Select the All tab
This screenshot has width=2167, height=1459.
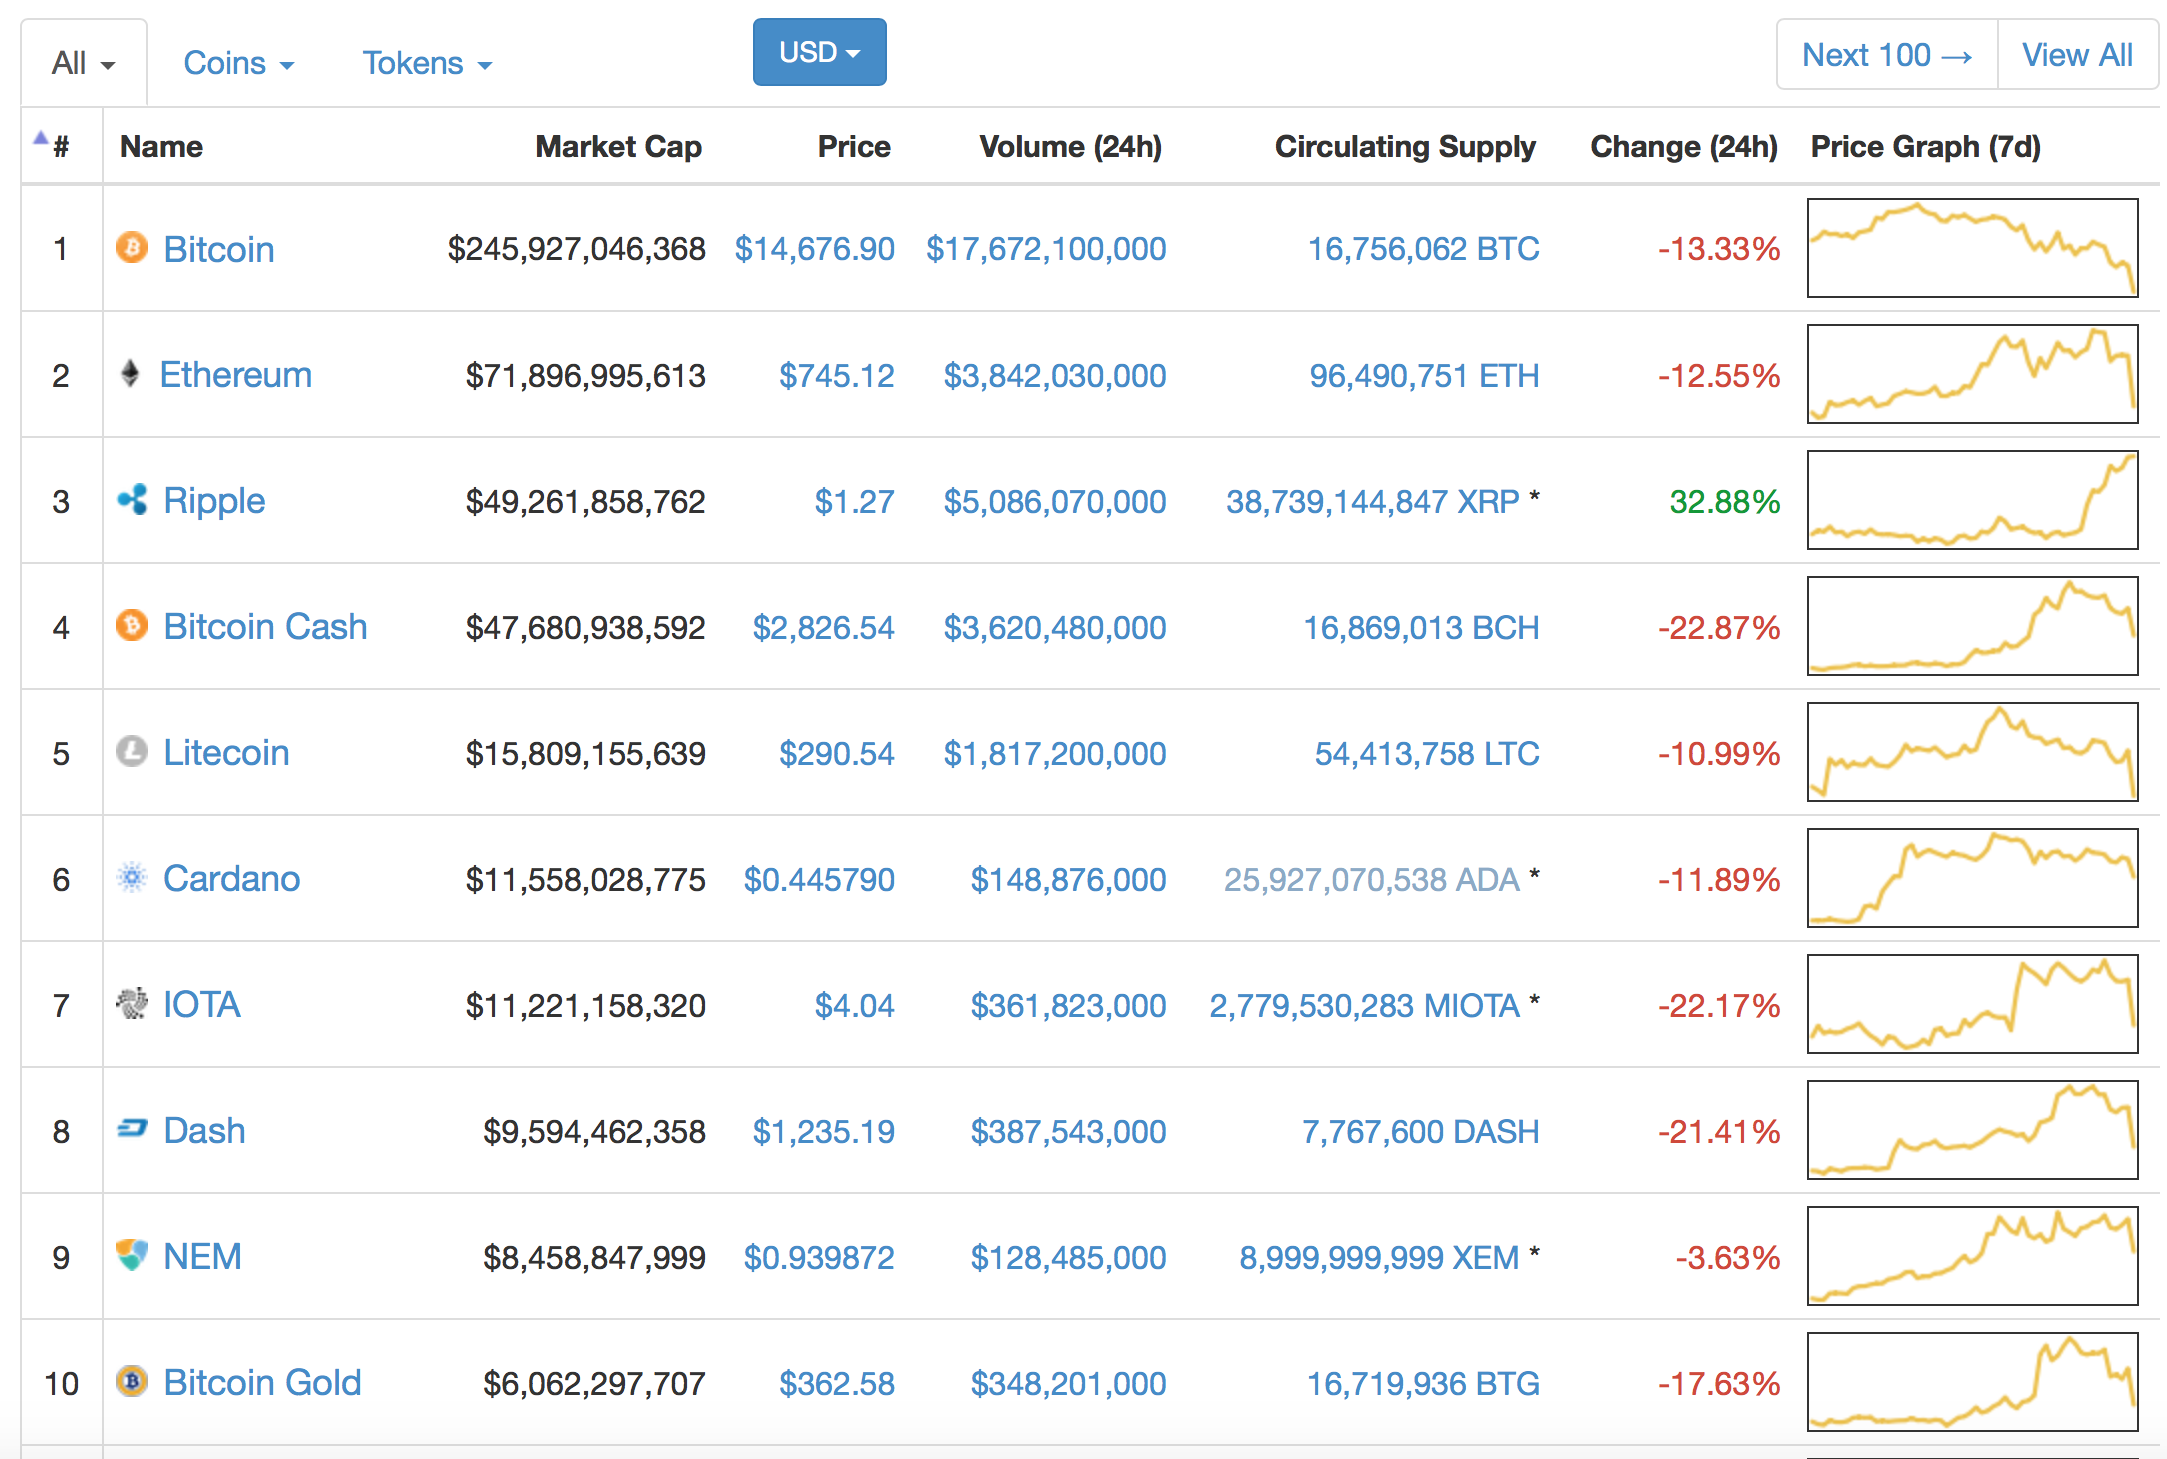pyautogui.click(x=83, y=63)
